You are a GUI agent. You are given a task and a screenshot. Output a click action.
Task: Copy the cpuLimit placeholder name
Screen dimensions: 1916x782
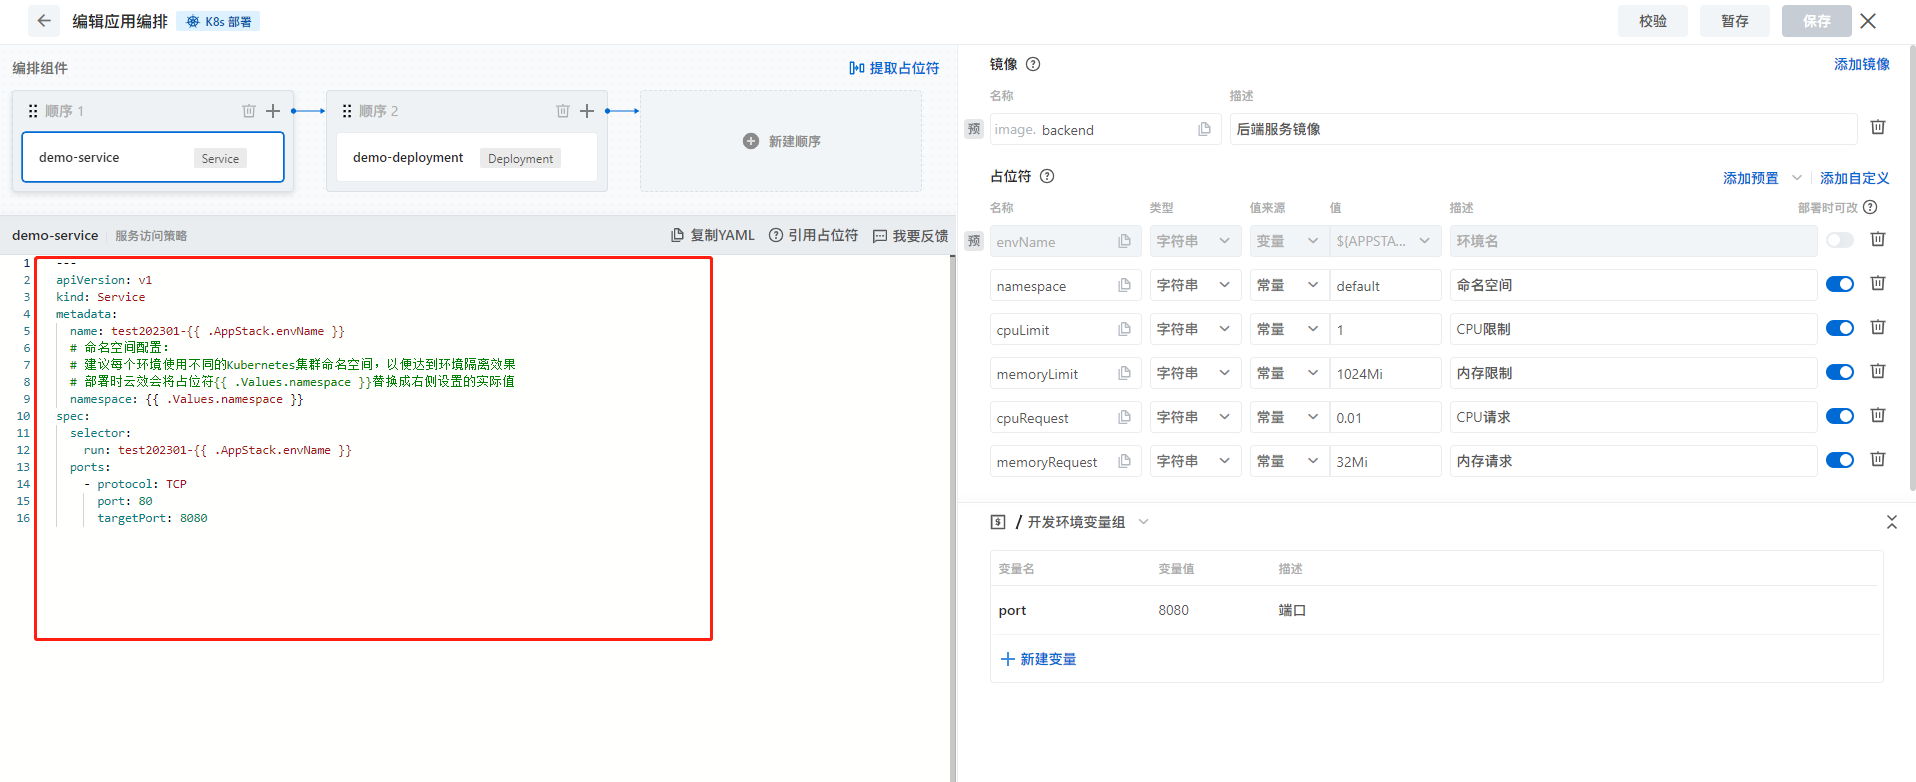pos(1124,329)
